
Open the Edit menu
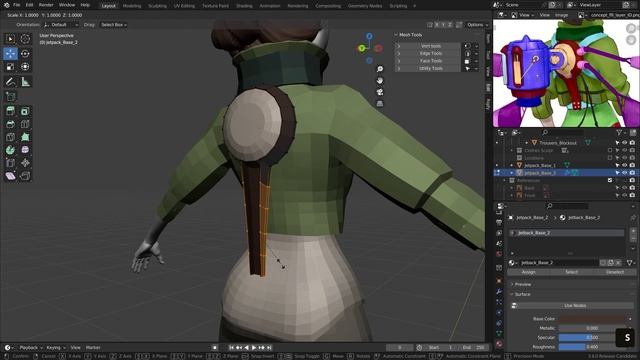click(29, 5)
